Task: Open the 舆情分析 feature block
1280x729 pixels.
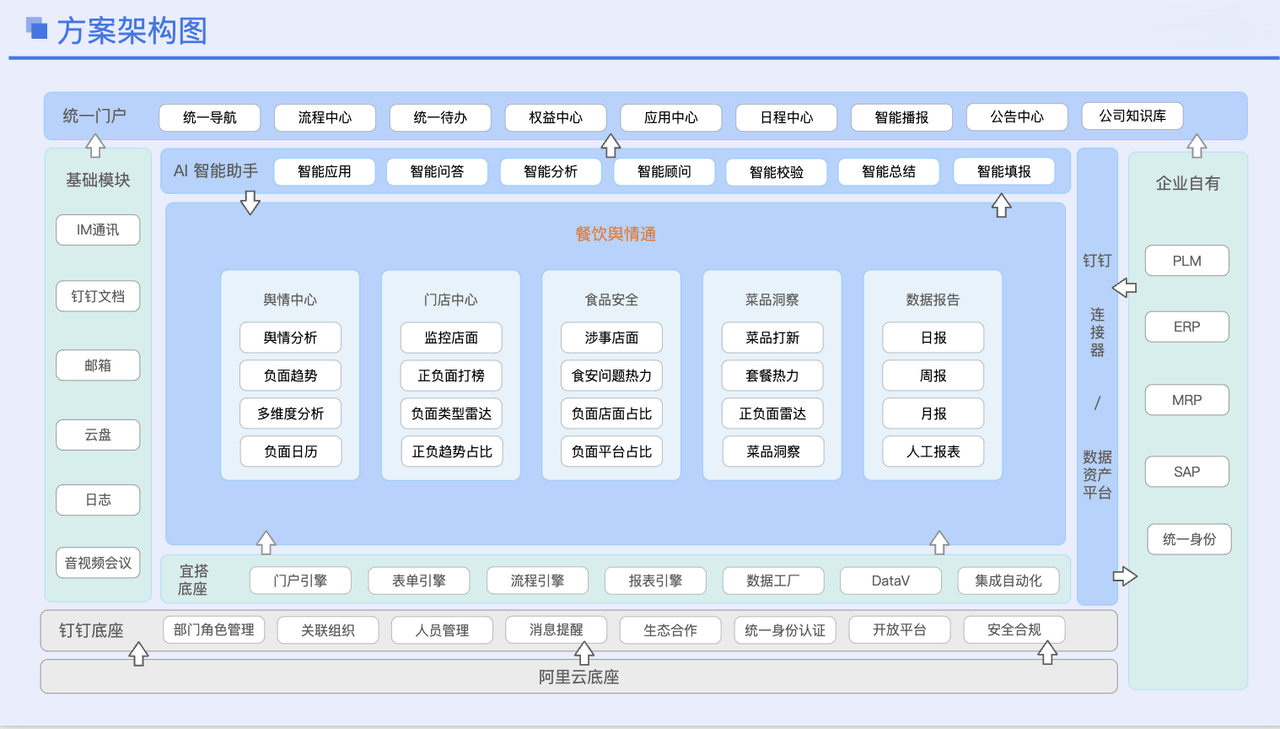Action: coord(290,337)
